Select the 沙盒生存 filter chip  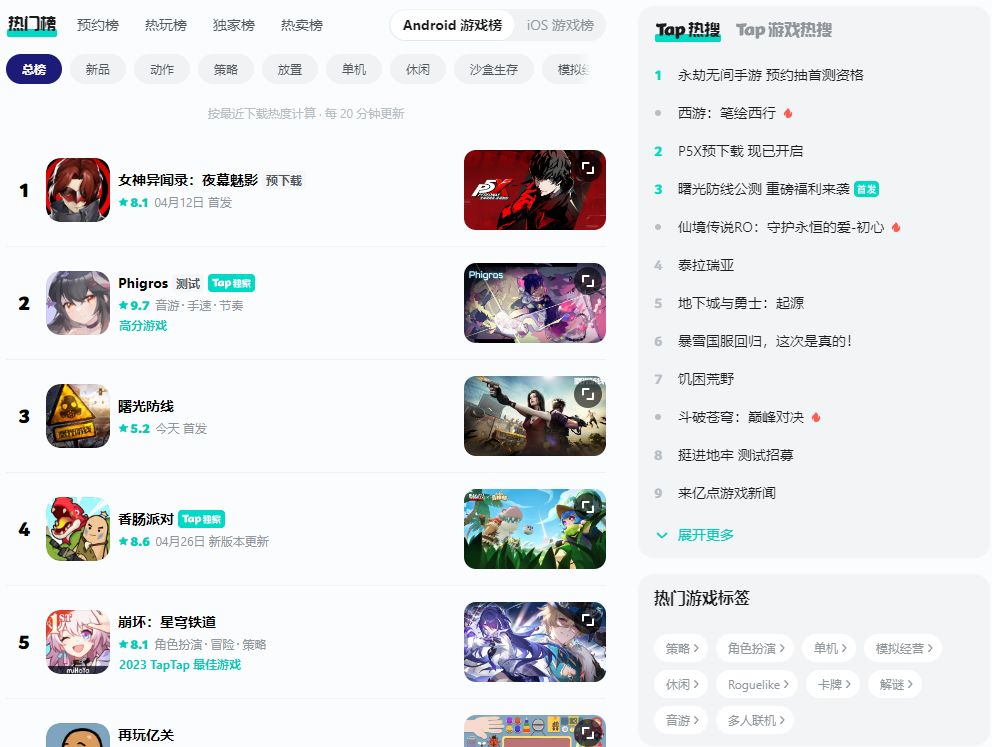[493, 70]
